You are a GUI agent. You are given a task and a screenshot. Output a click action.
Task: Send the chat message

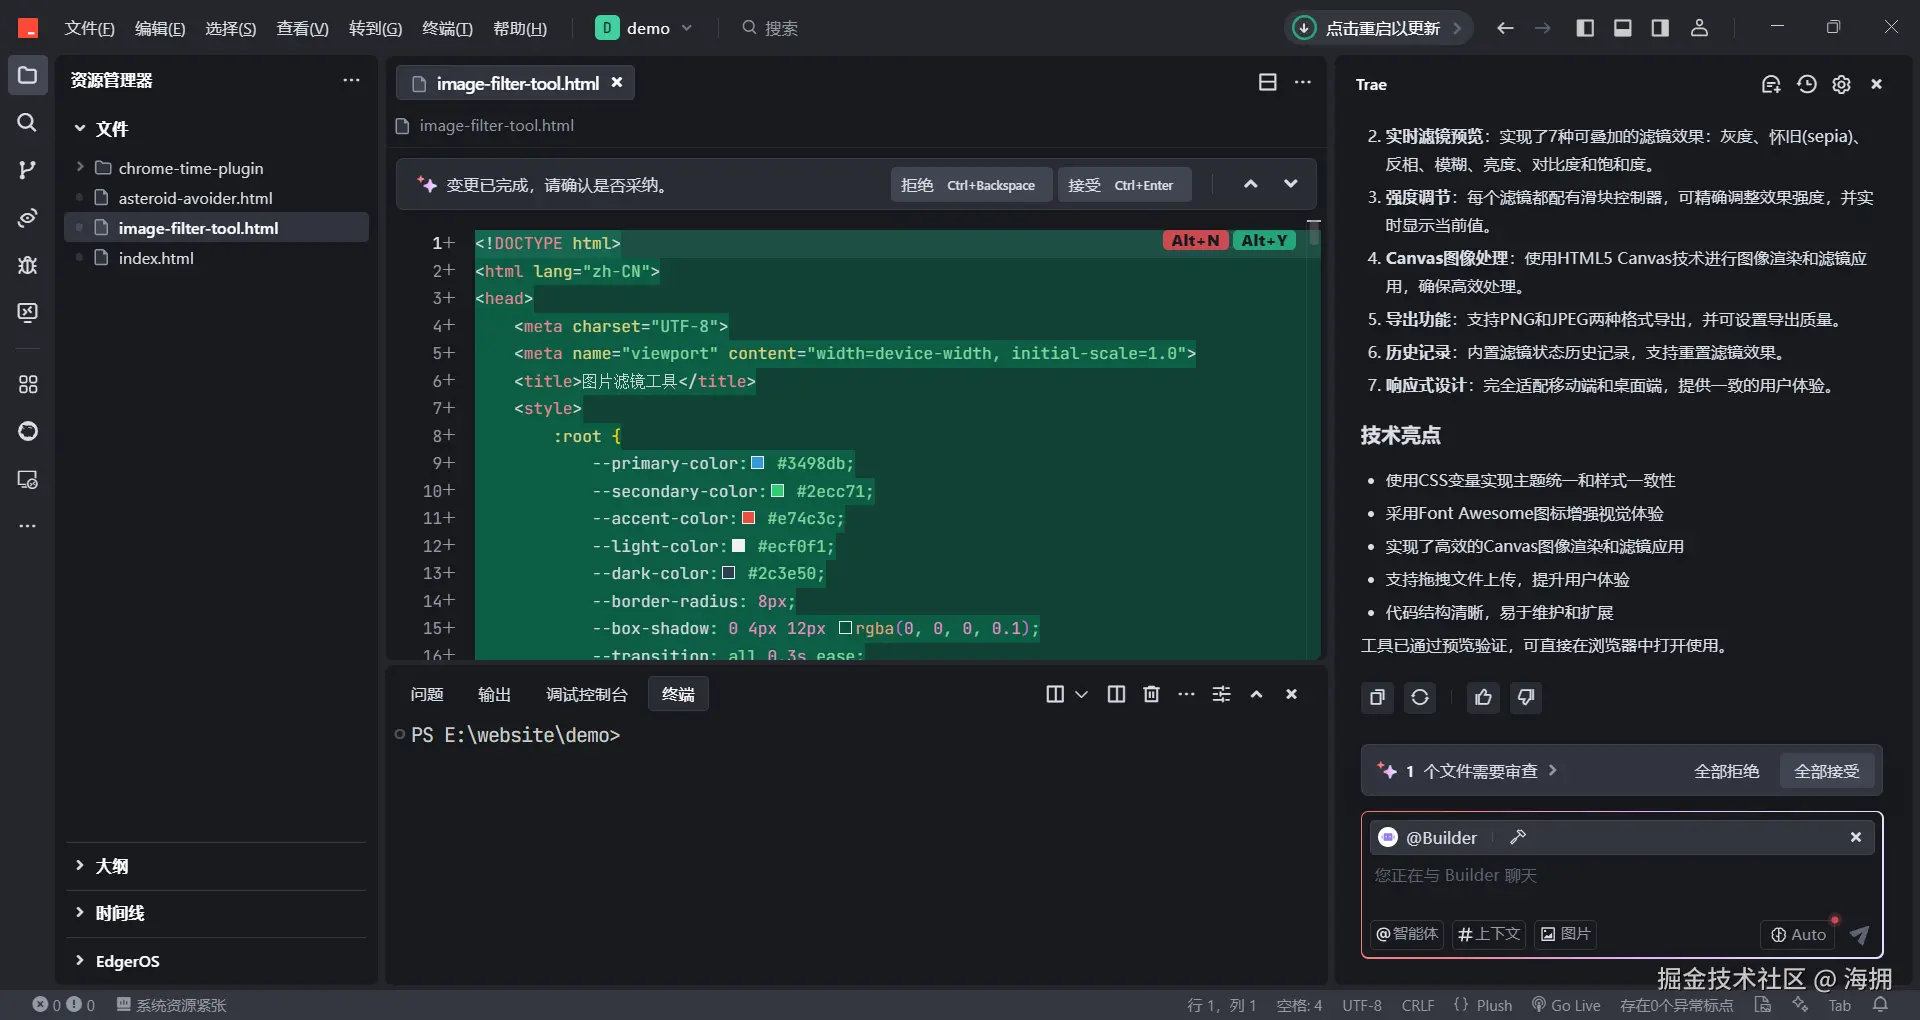pyautogui.click(x=1859, y=935)
